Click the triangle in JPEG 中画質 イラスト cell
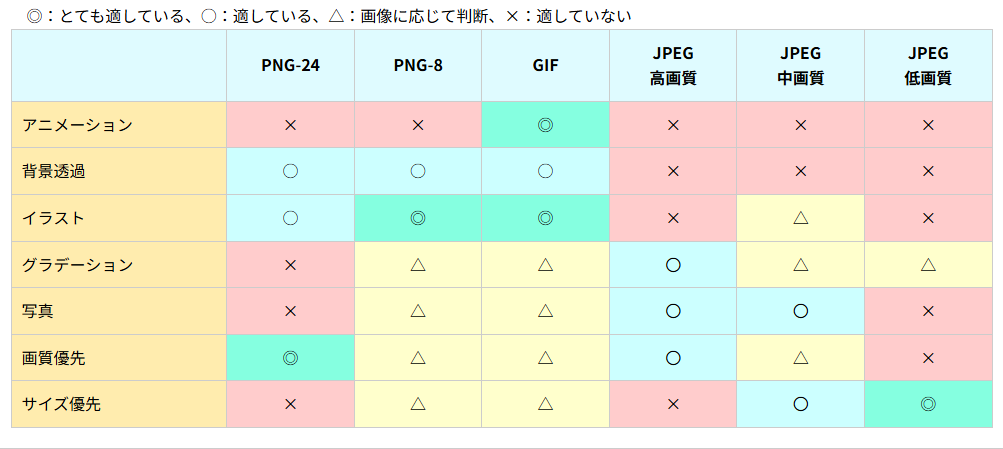The image size is (1003, 449). 800,218
